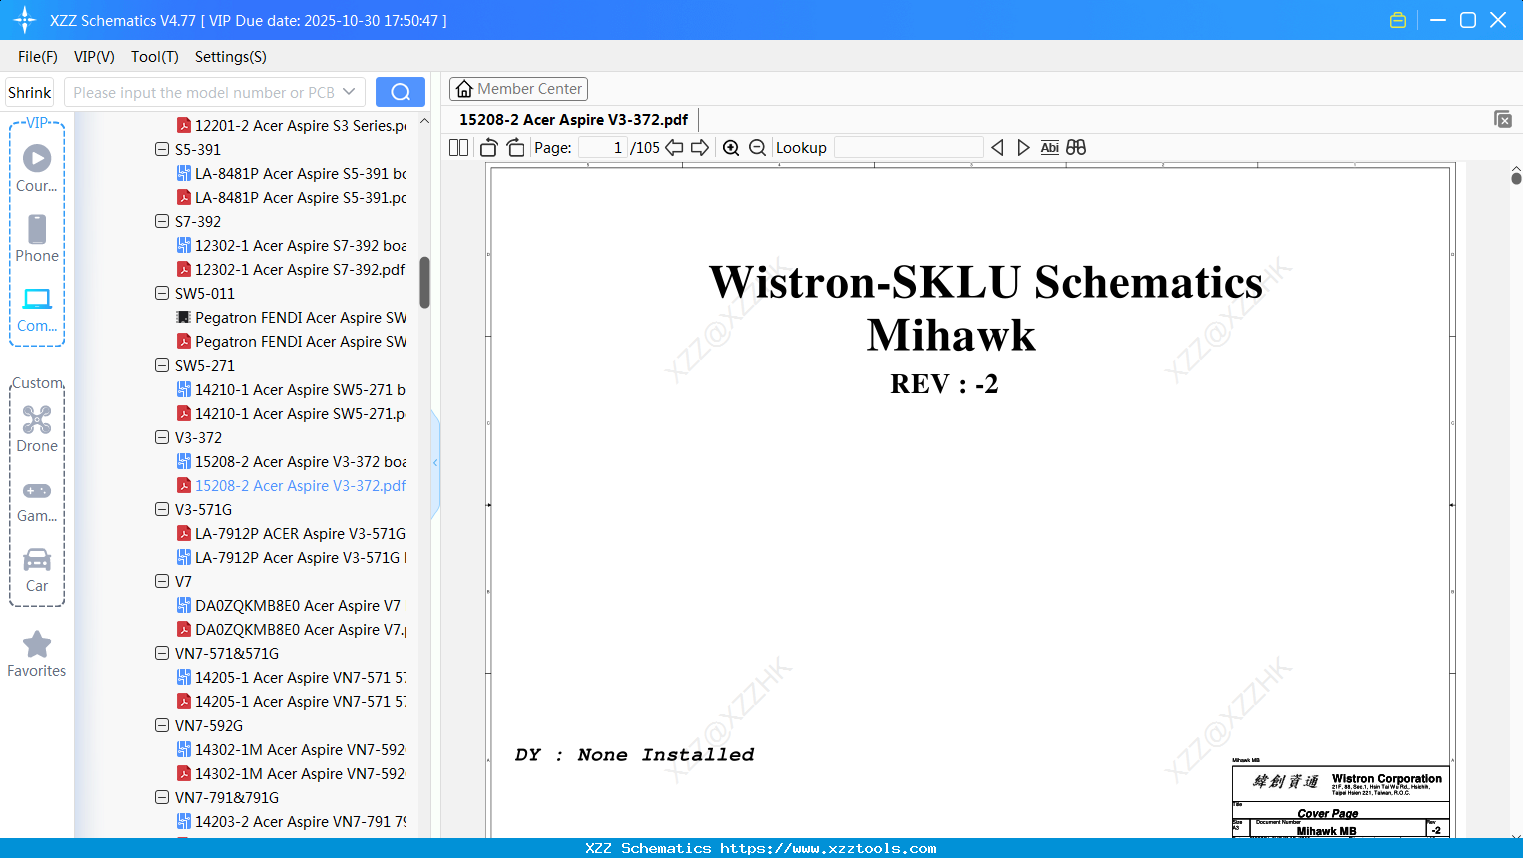Click the Page number field

603,148
